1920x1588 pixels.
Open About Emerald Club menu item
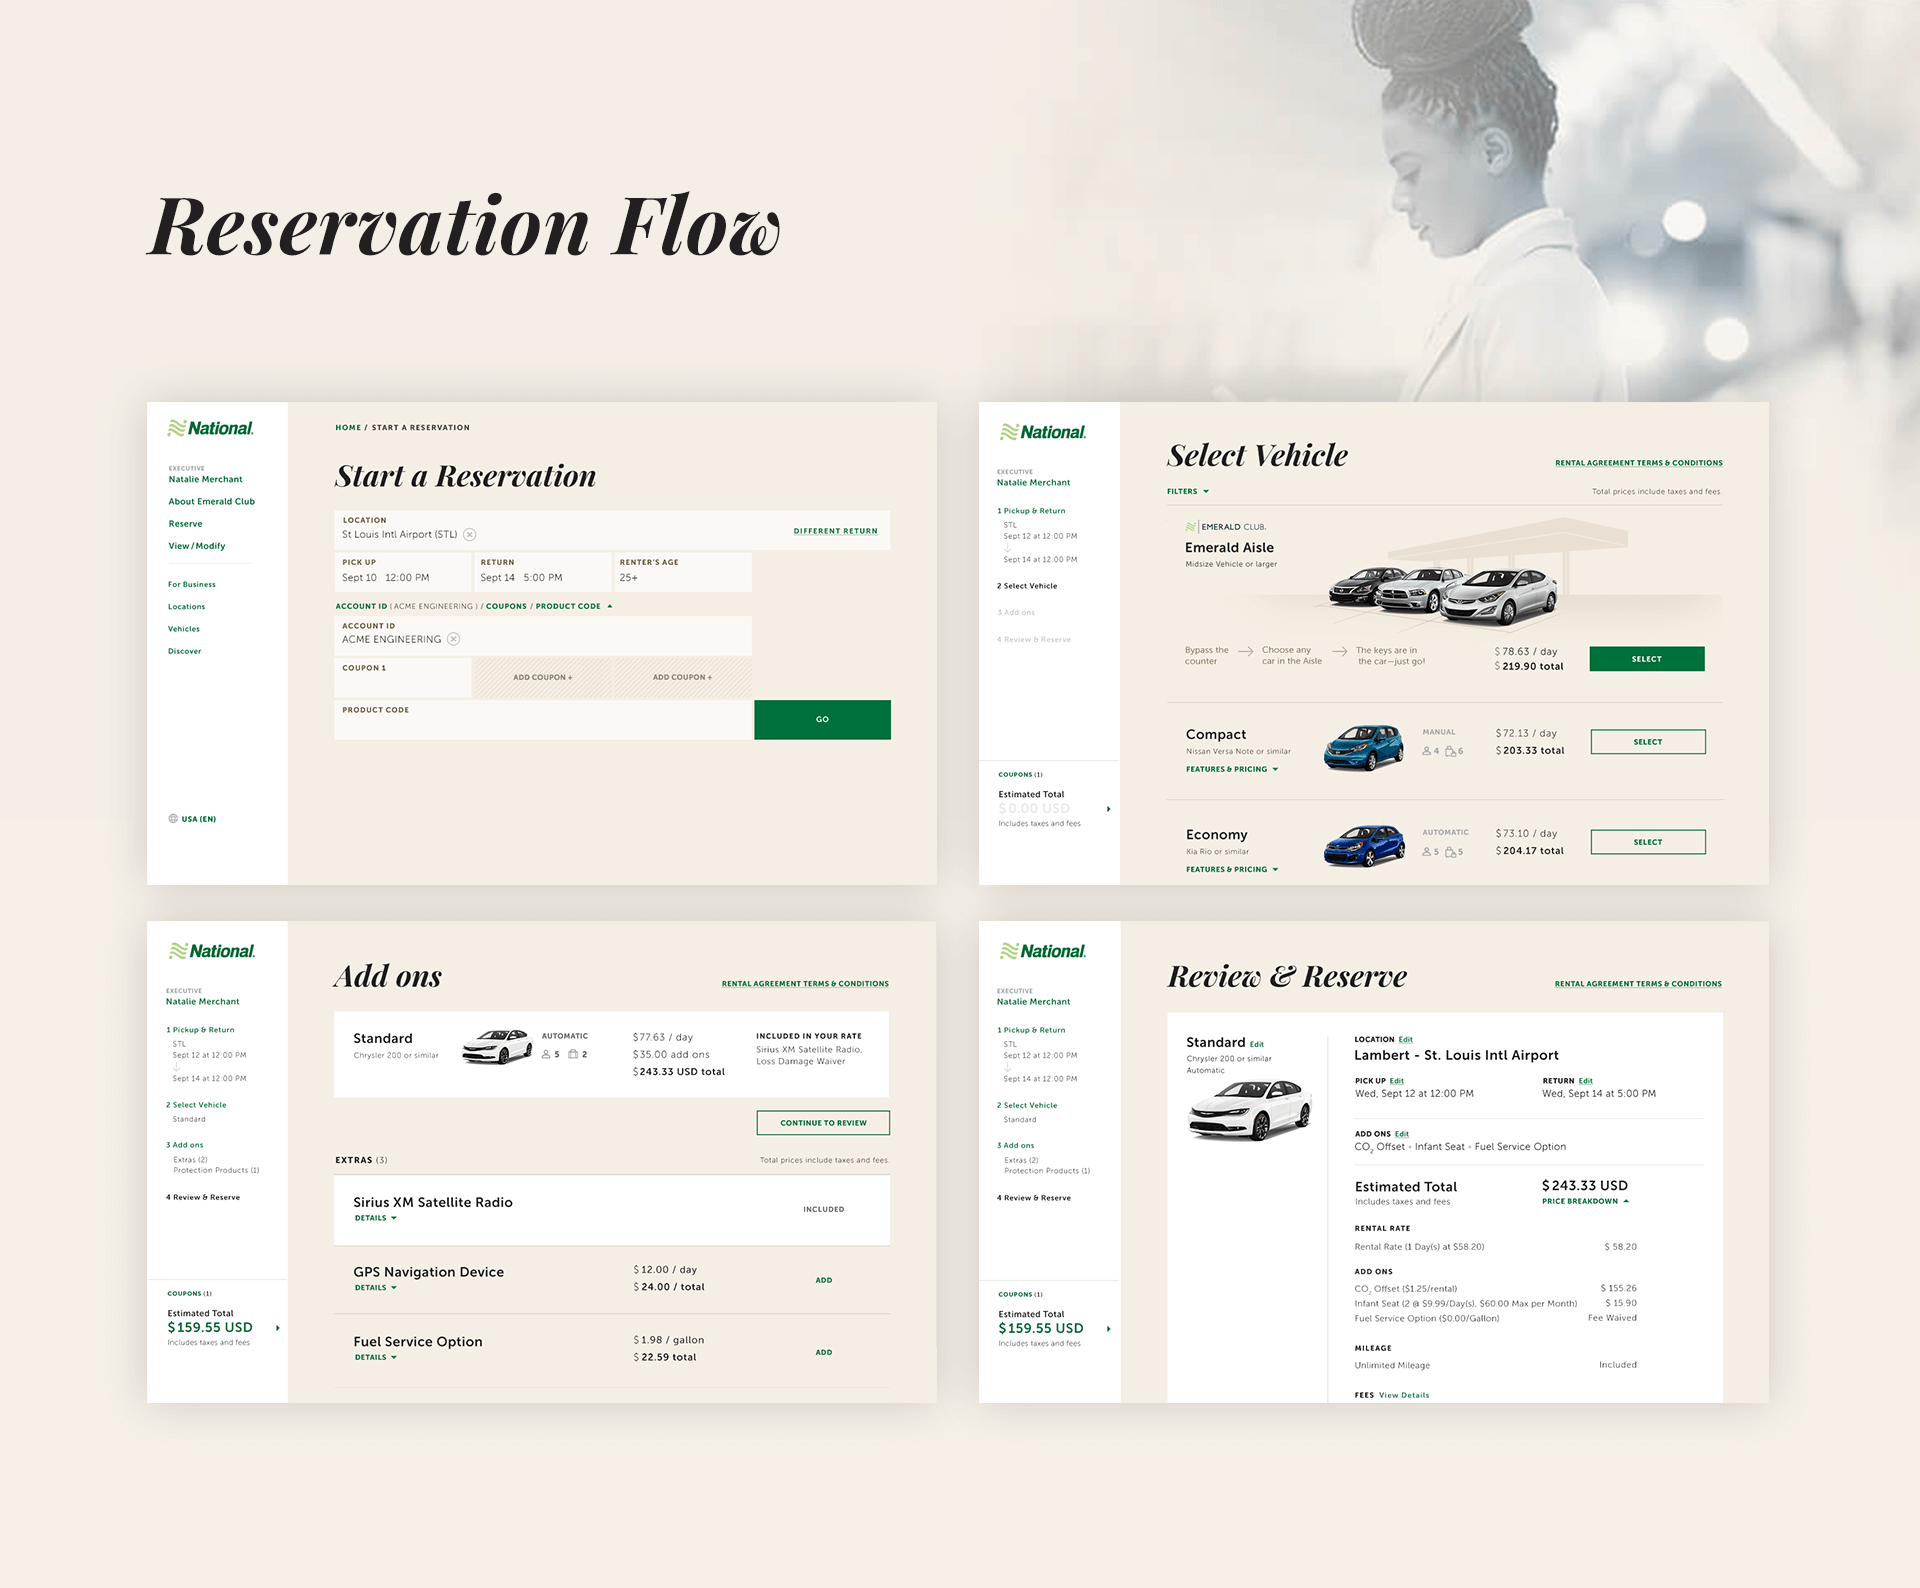click(211, 502)
